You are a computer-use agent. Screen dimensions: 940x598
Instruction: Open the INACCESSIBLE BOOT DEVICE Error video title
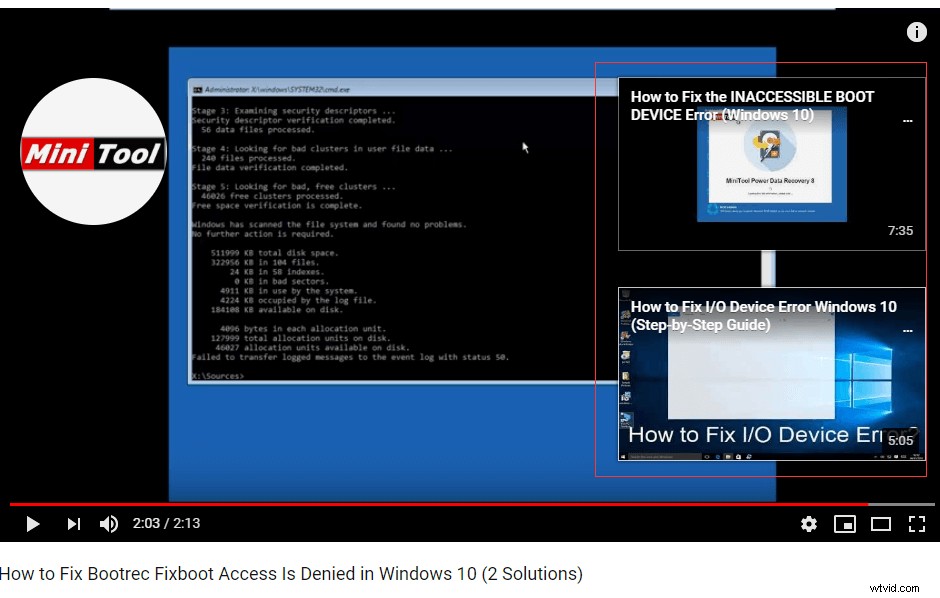tap(752, 106)
